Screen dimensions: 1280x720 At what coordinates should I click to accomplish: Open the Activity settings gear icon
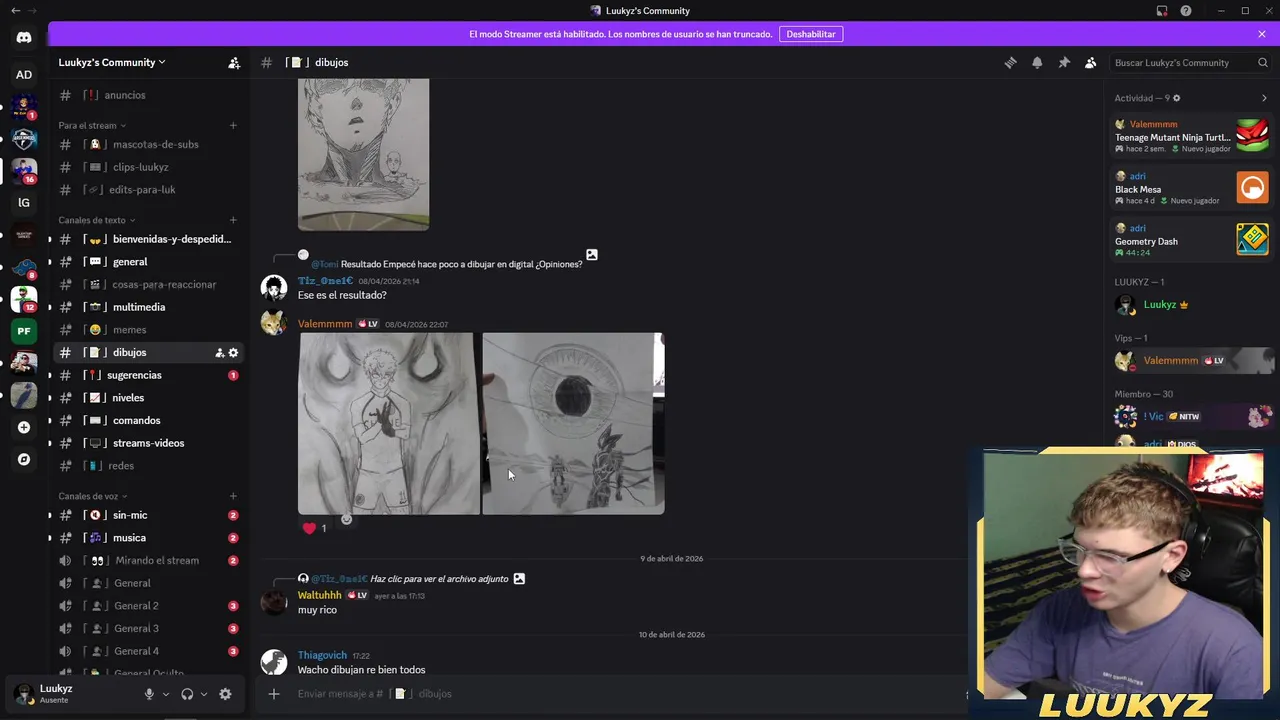tap(1176, 98)
